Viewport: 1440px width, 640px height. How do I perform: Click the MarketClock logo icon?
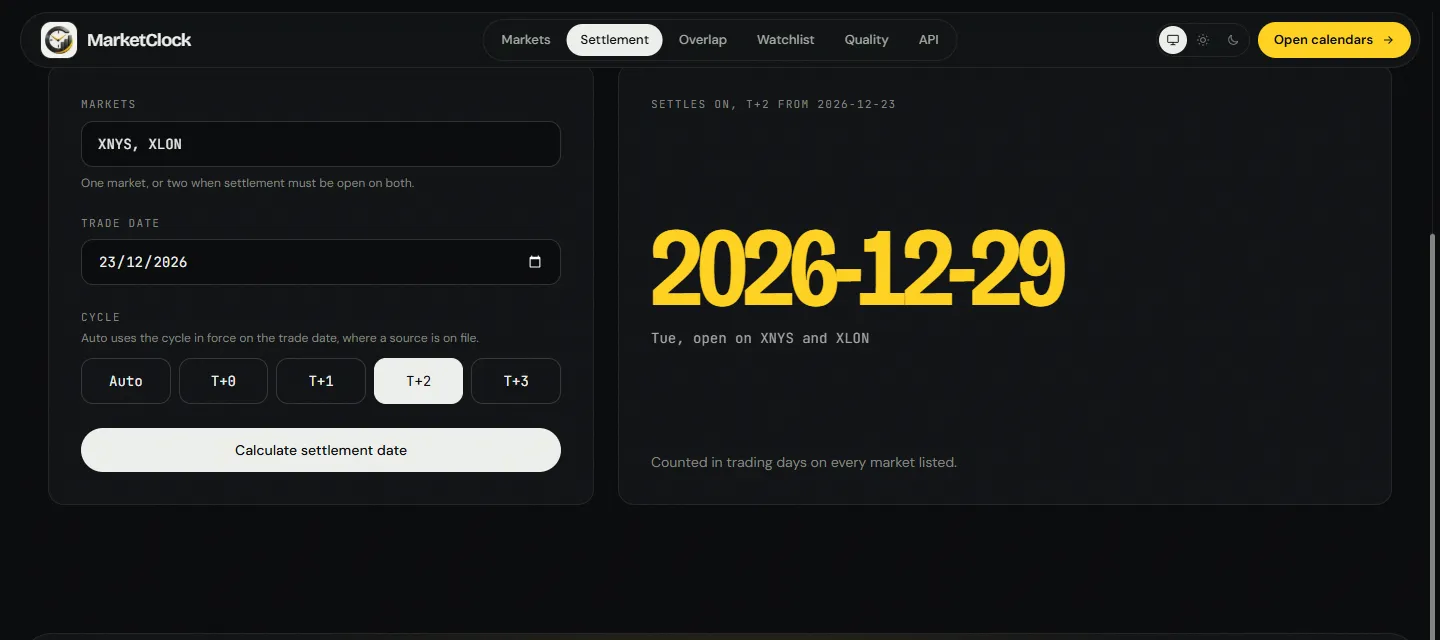pos(59,40)
